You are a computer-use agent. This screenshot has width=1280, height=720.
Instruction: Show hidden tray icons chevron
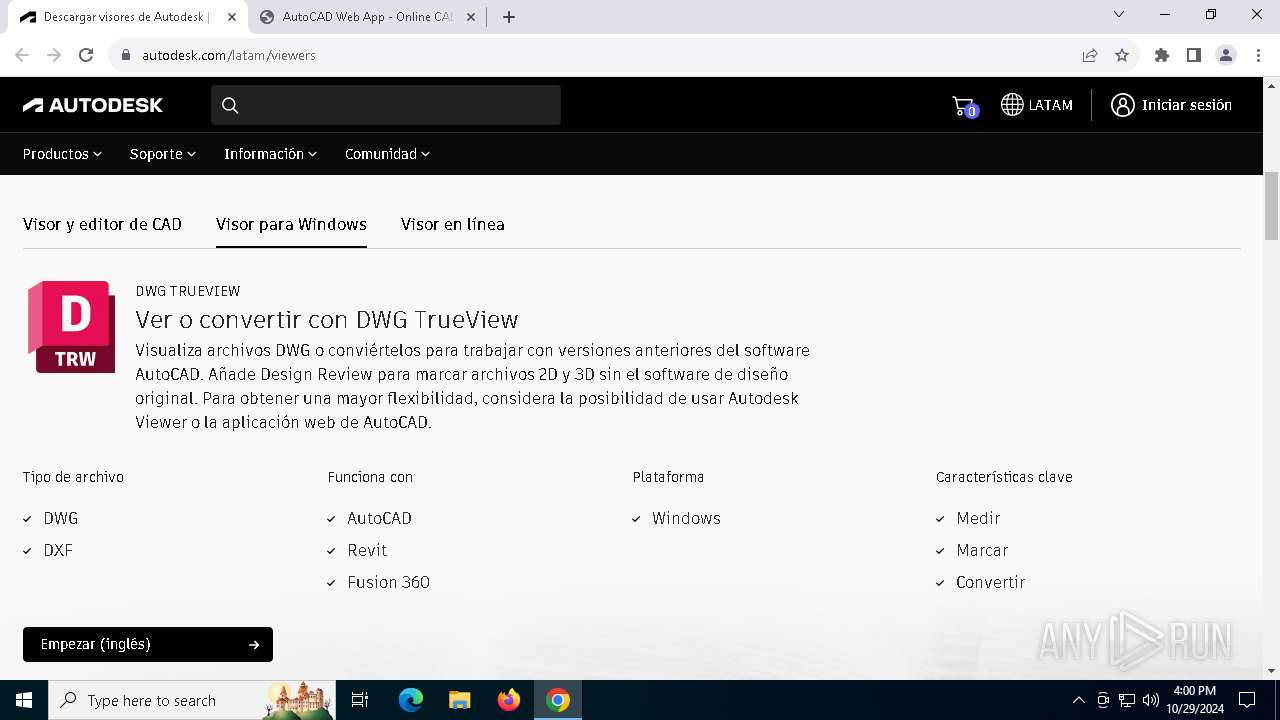tap(1078, 700)
